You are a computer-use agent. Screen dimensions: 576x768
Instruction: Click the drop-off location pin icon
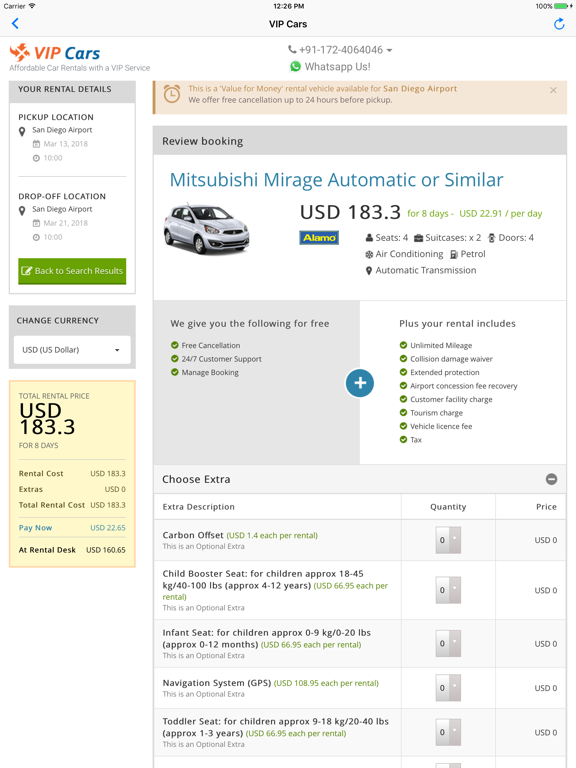click(x=22, y=211)
